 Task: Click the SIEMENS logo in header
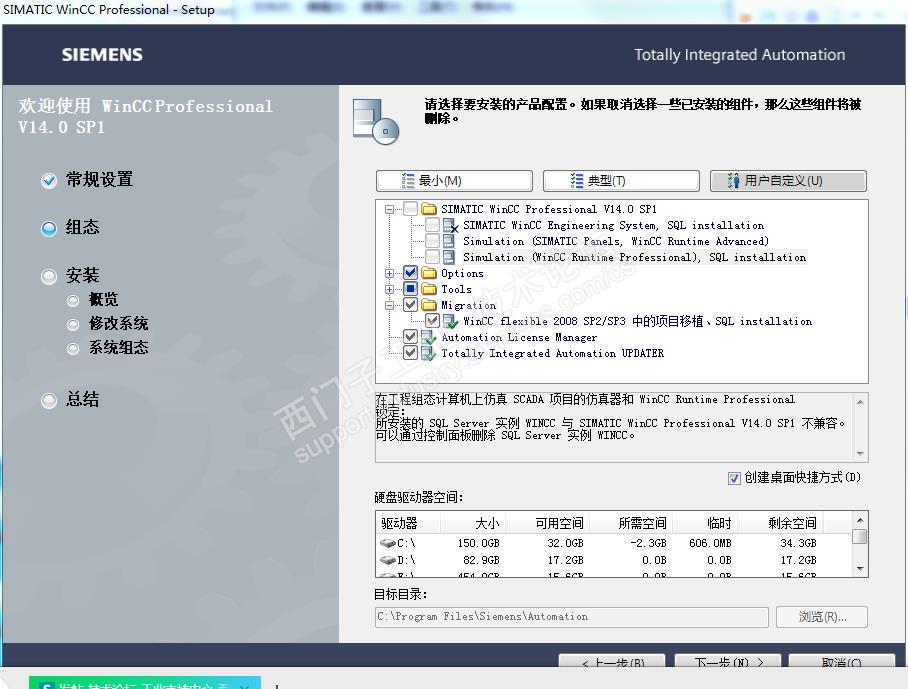102,55
